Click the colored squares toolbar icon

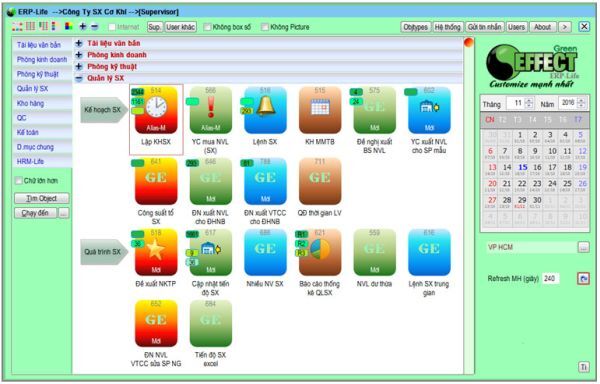[x=69, y=26]
